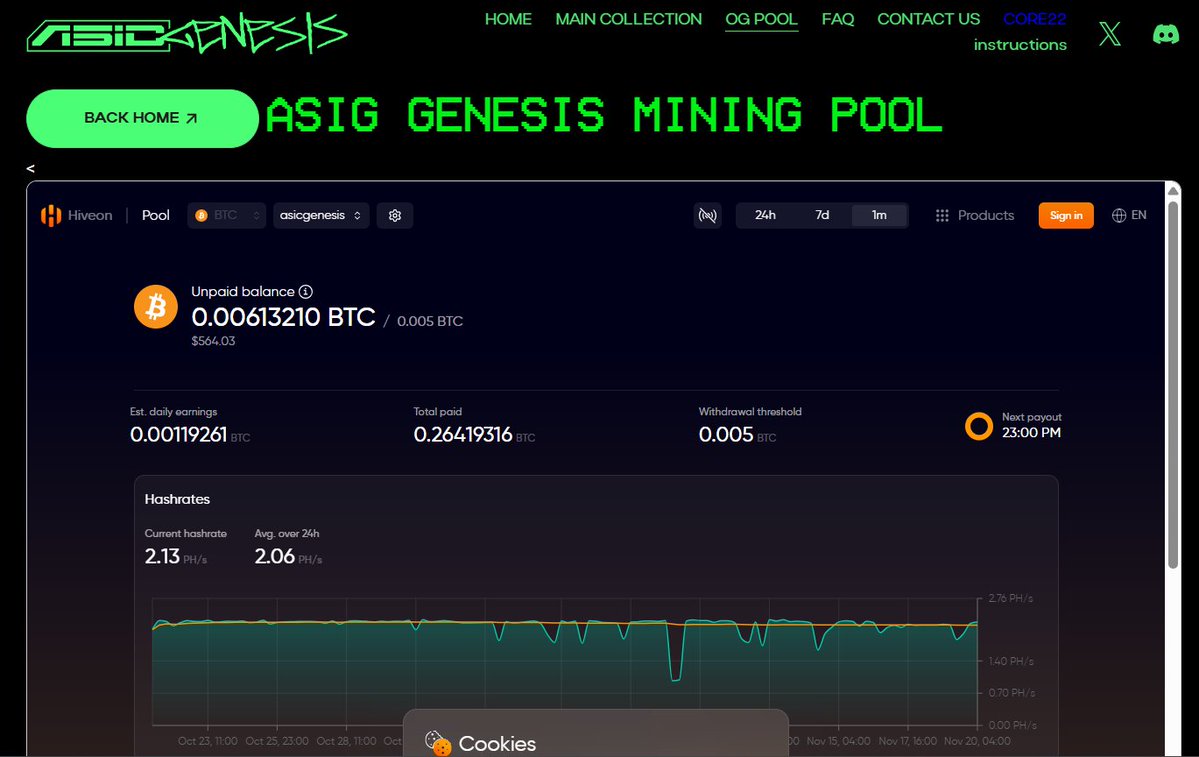
Task: Navigate to the FAQ menu item
Action: [x=838, y=19]
